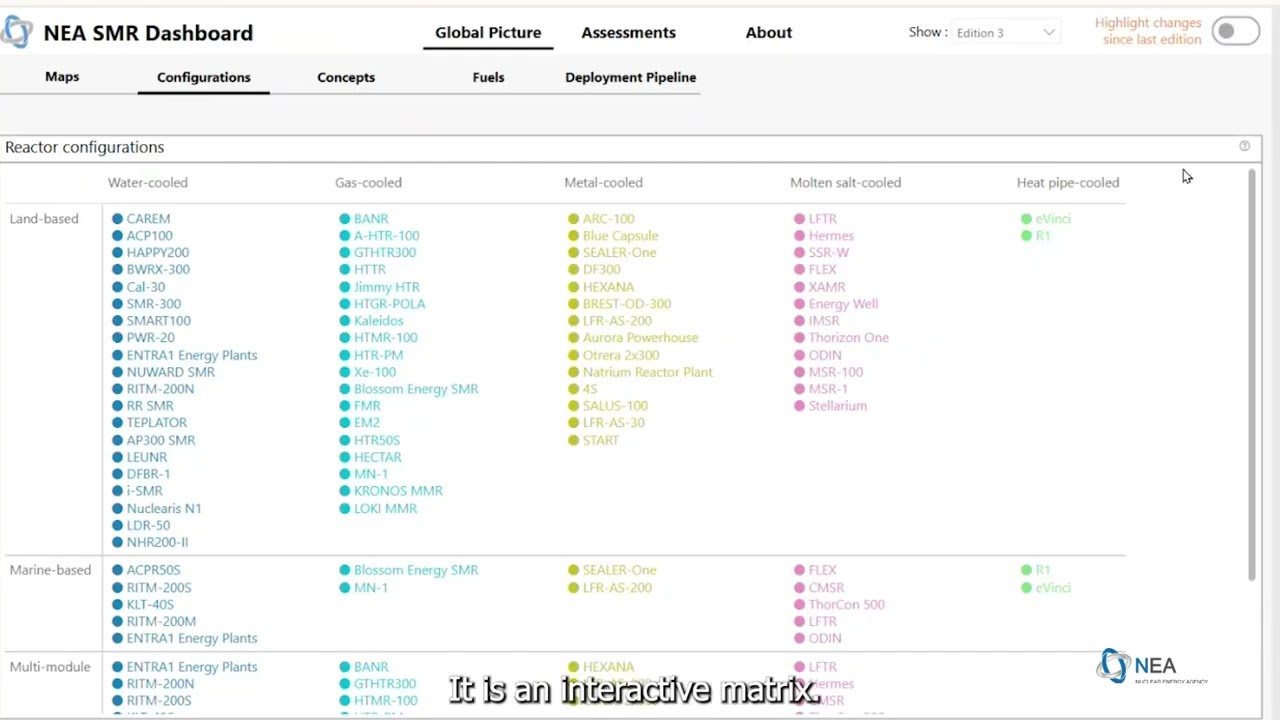The width and height of the screenshot is (1280, 720).
Task: Select LEUNR reactor
Action: coord(147,456)
